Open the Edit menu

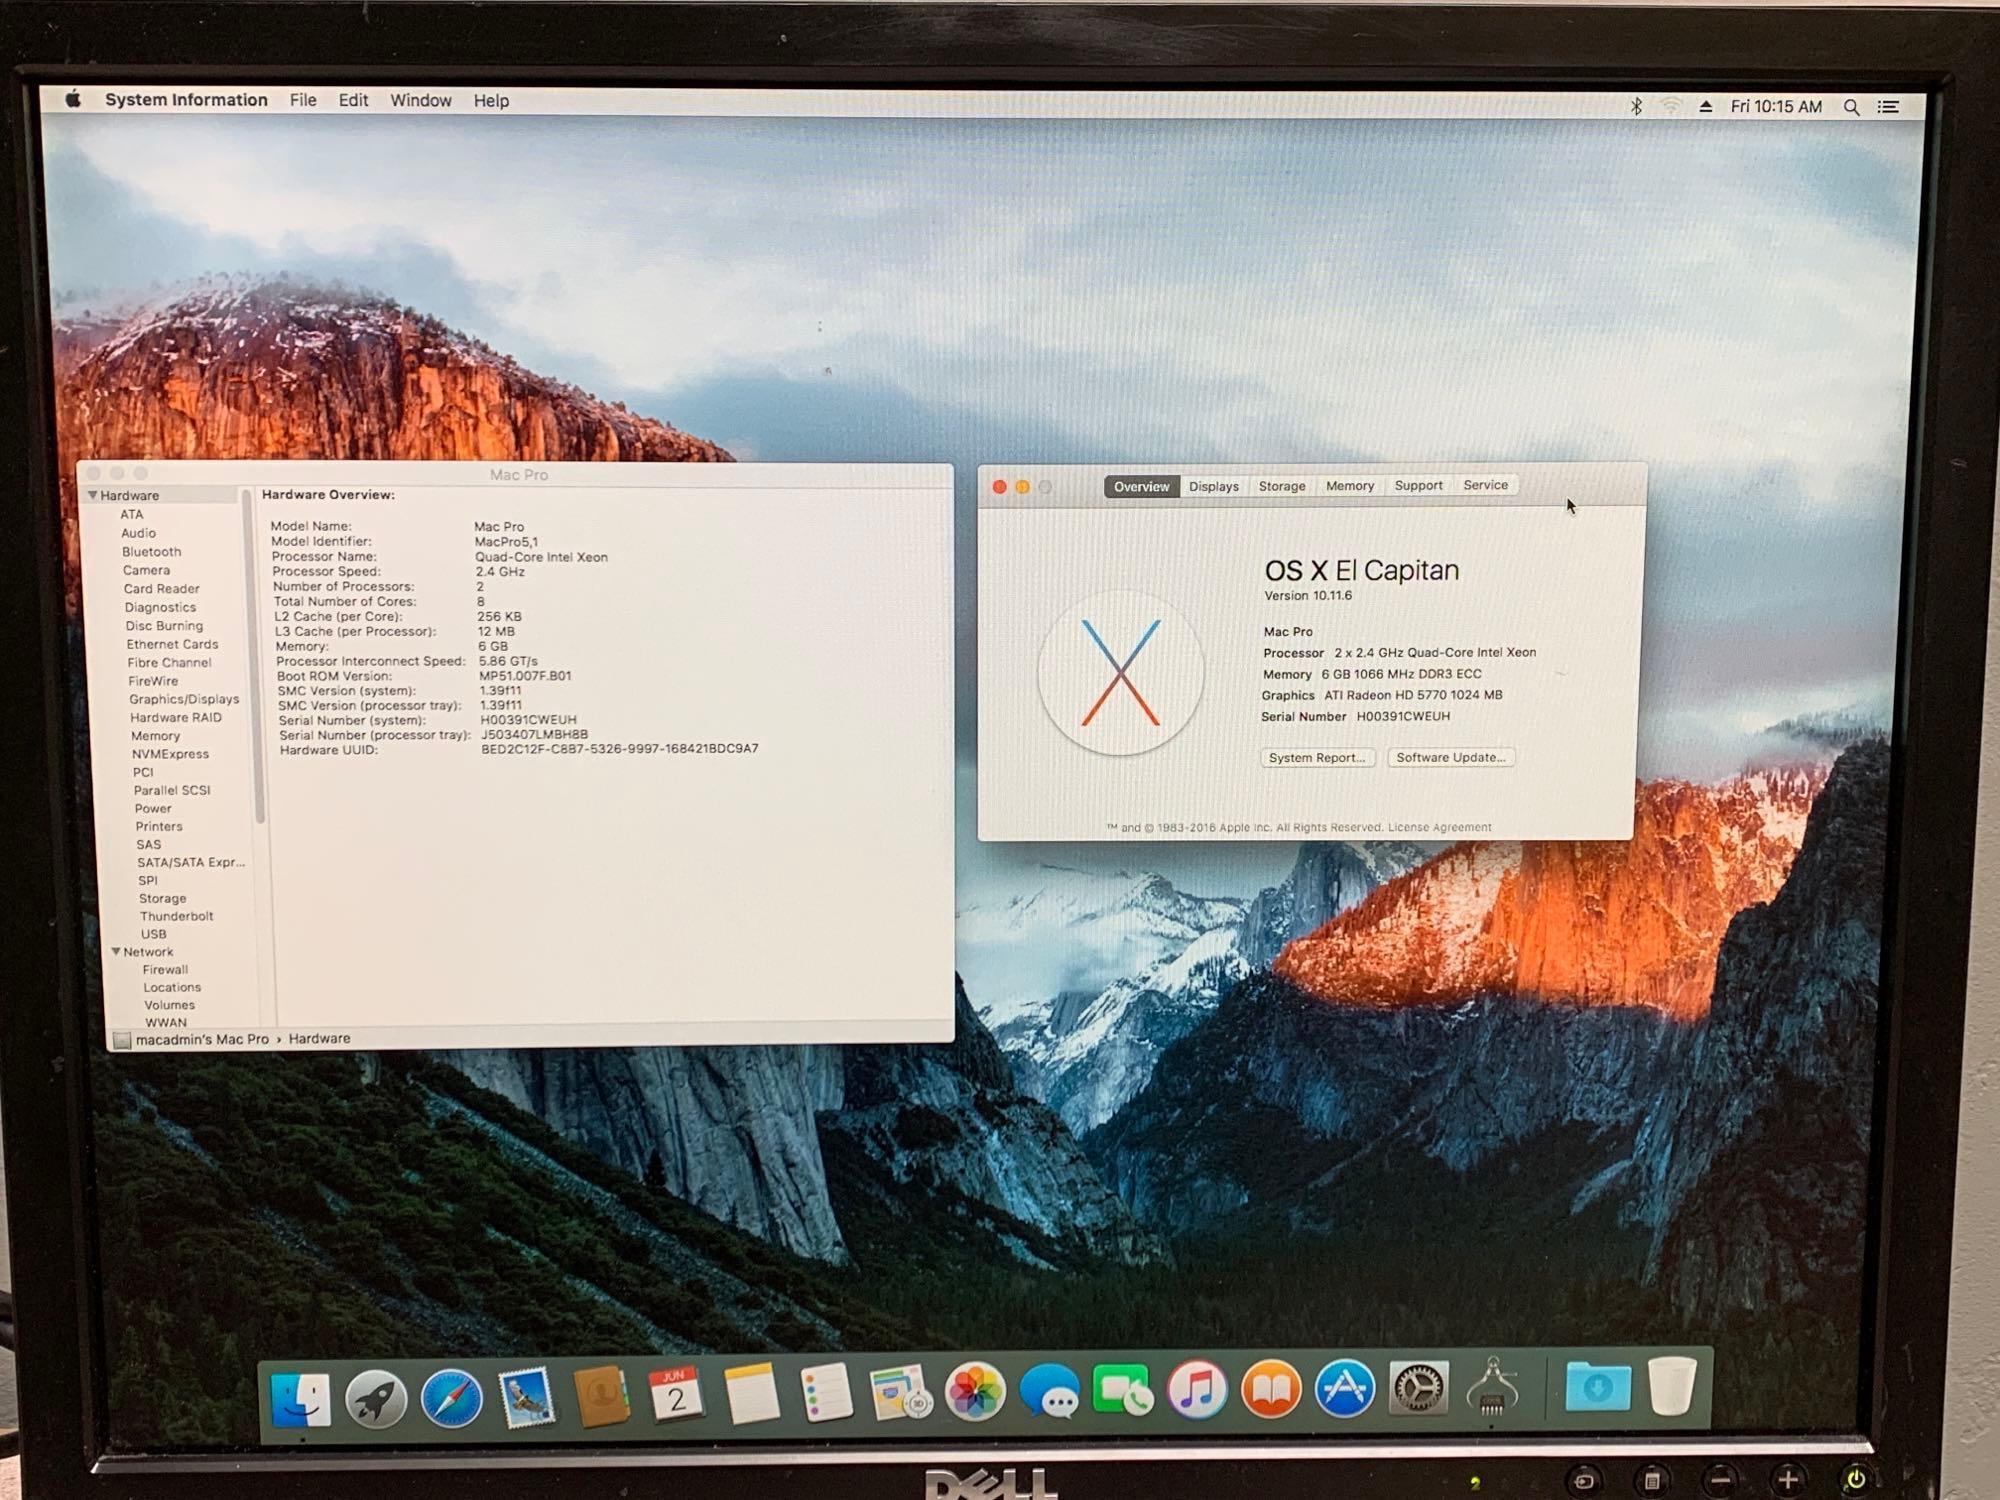[353, 100]
